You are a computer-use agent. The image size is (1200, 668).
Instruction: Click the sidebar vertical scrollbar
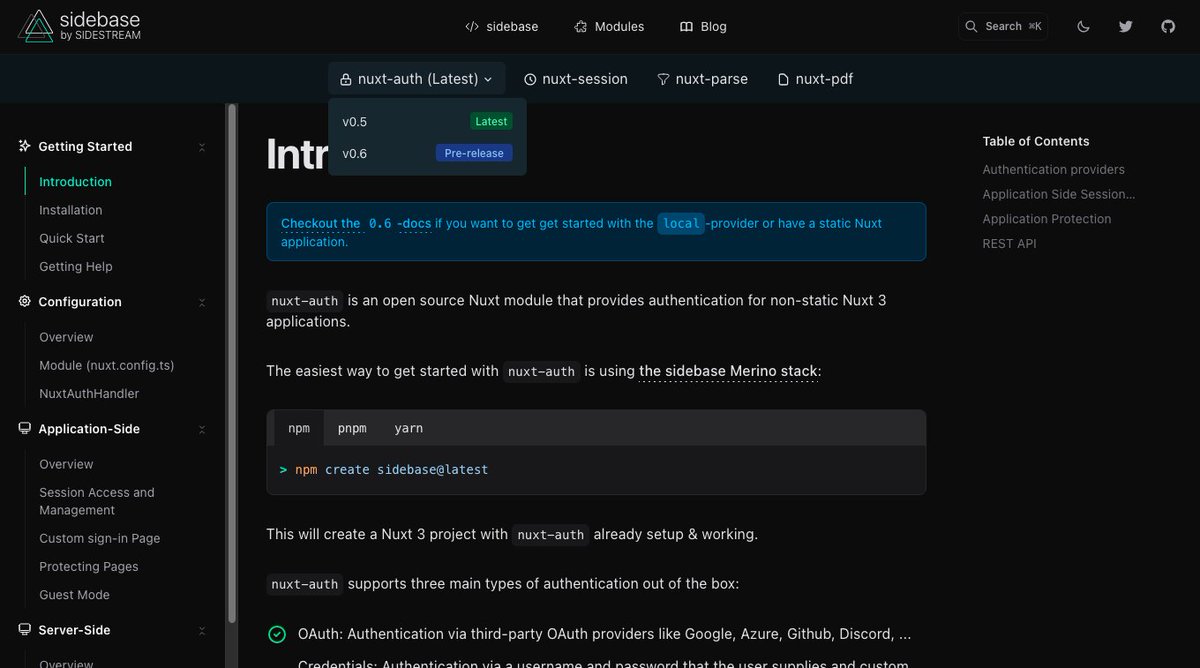pyautogui.click(x=232, y=362)
